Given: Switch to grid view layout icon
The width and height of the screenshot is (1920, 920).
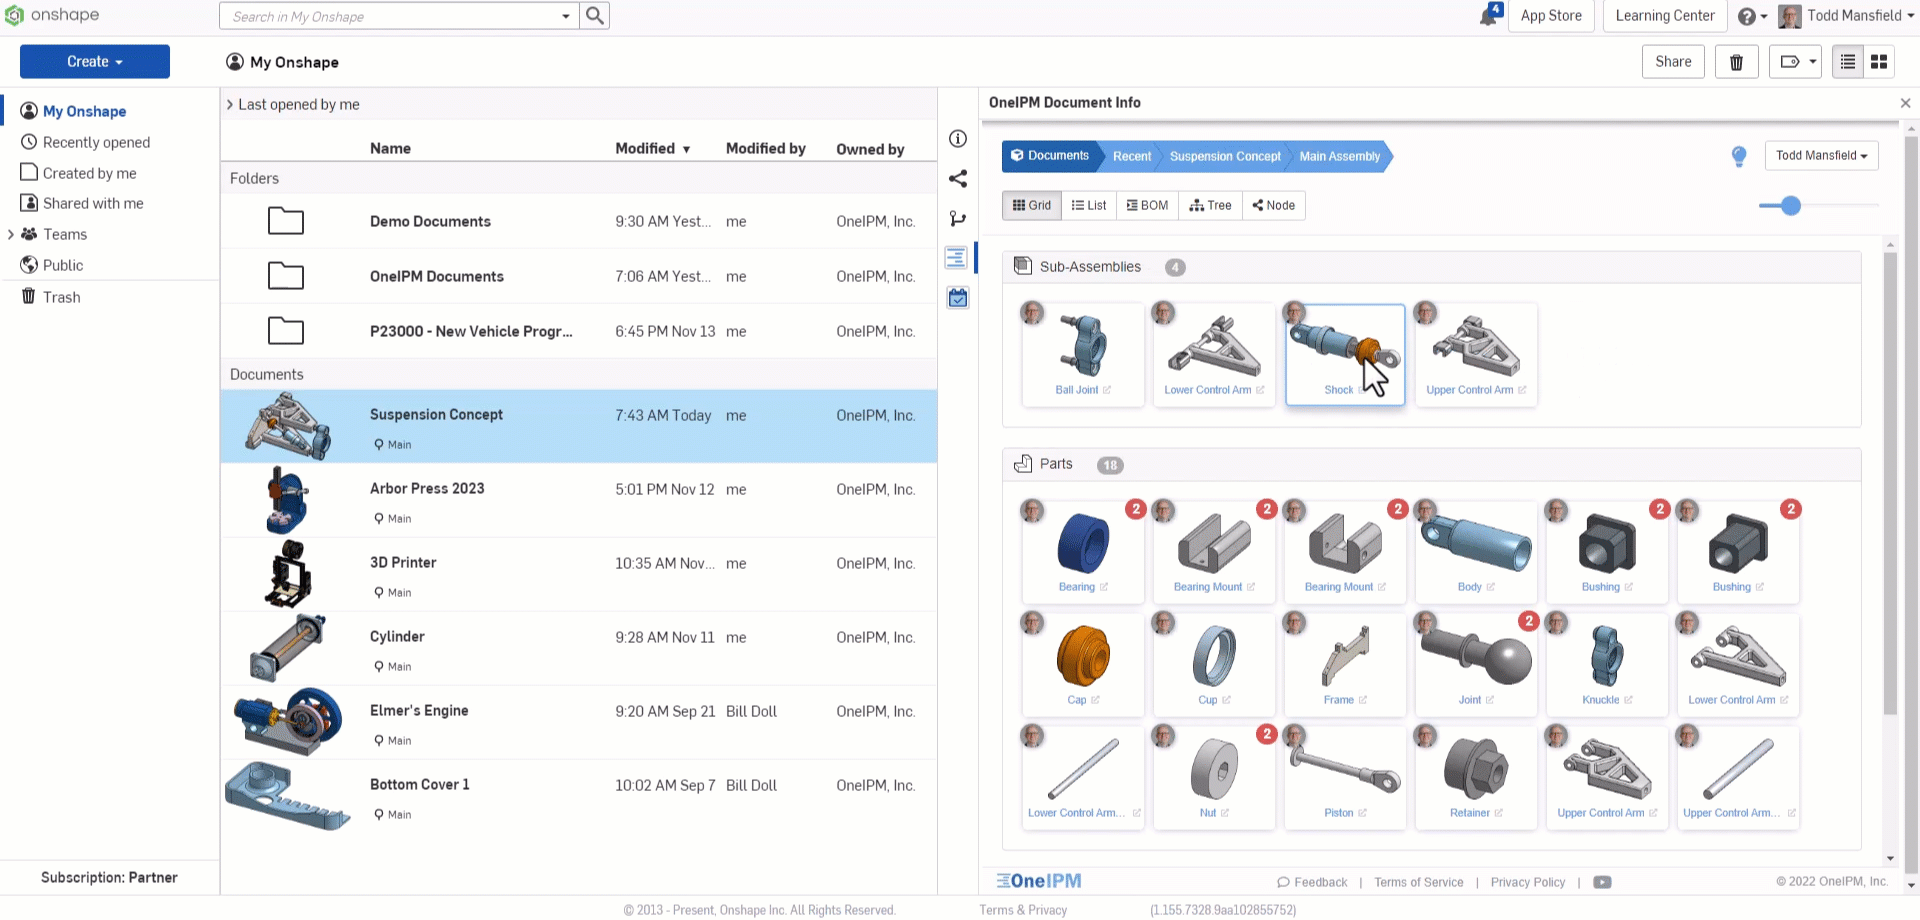Looking at the screenshot, I should (1879, 62).
